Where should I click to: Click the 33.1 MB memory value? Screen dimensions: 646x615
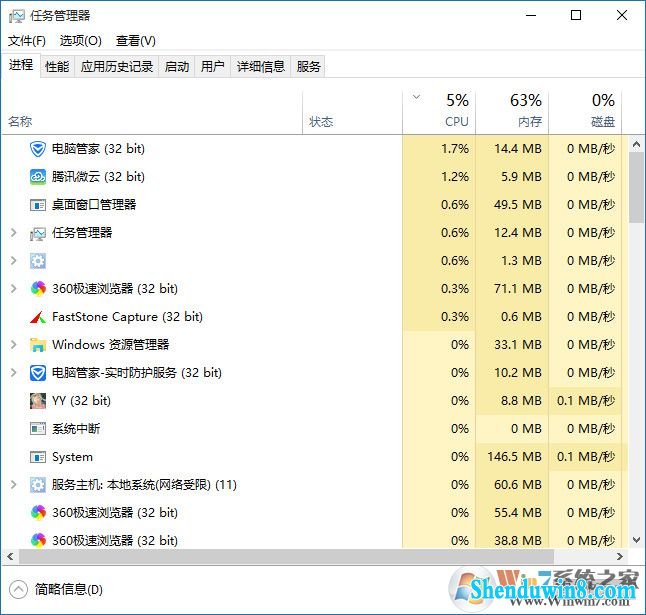pyautogui.click(x=517, y=345)
